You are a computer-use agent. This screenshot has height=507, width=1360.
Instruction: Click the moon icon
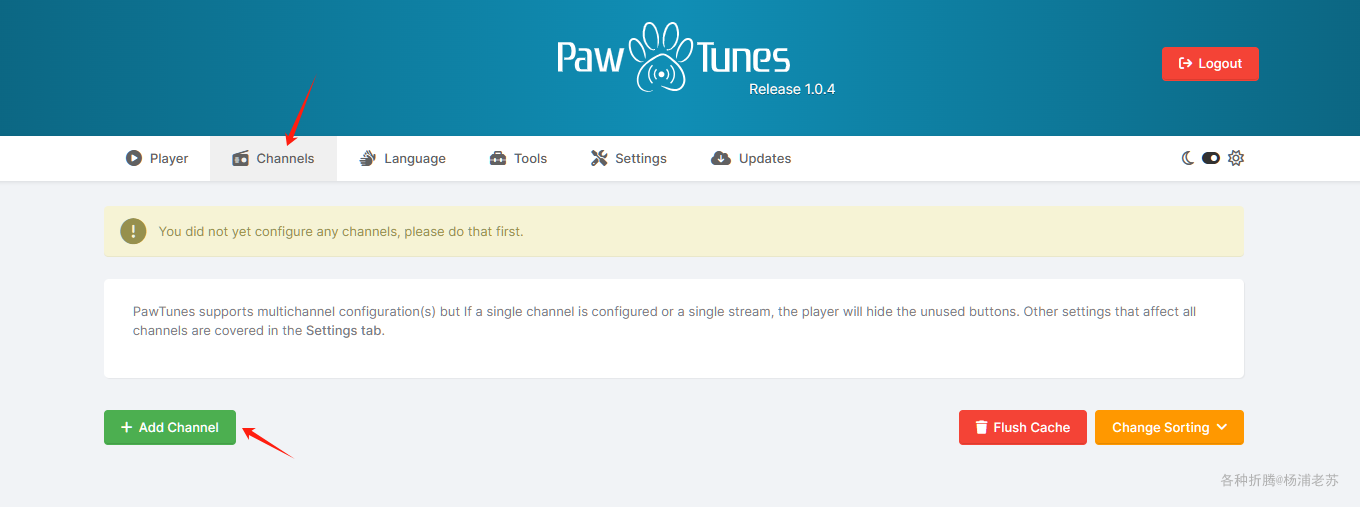tap(1188, 158)
